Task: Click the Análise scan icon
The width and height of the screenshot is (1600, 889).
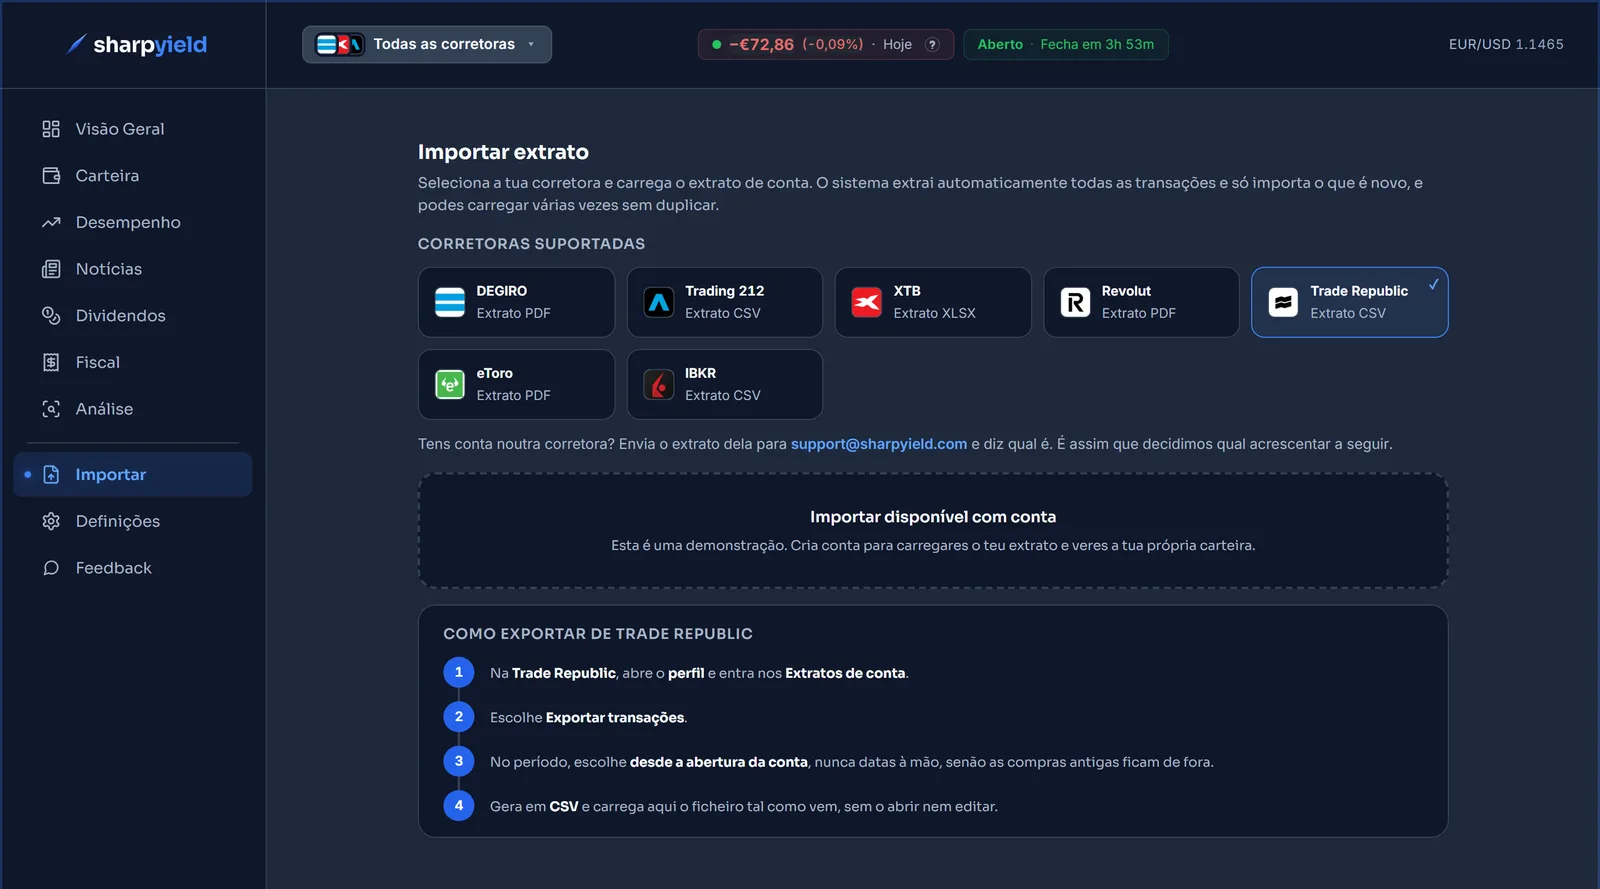Action: click(x=51, y=409)
